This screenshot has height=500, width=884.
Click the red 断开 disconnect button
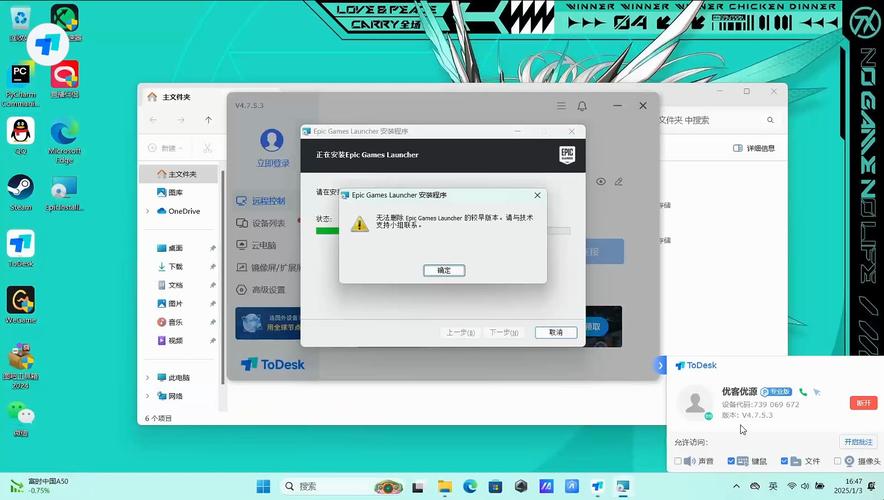pyautogui.click(x=863, y=402)
